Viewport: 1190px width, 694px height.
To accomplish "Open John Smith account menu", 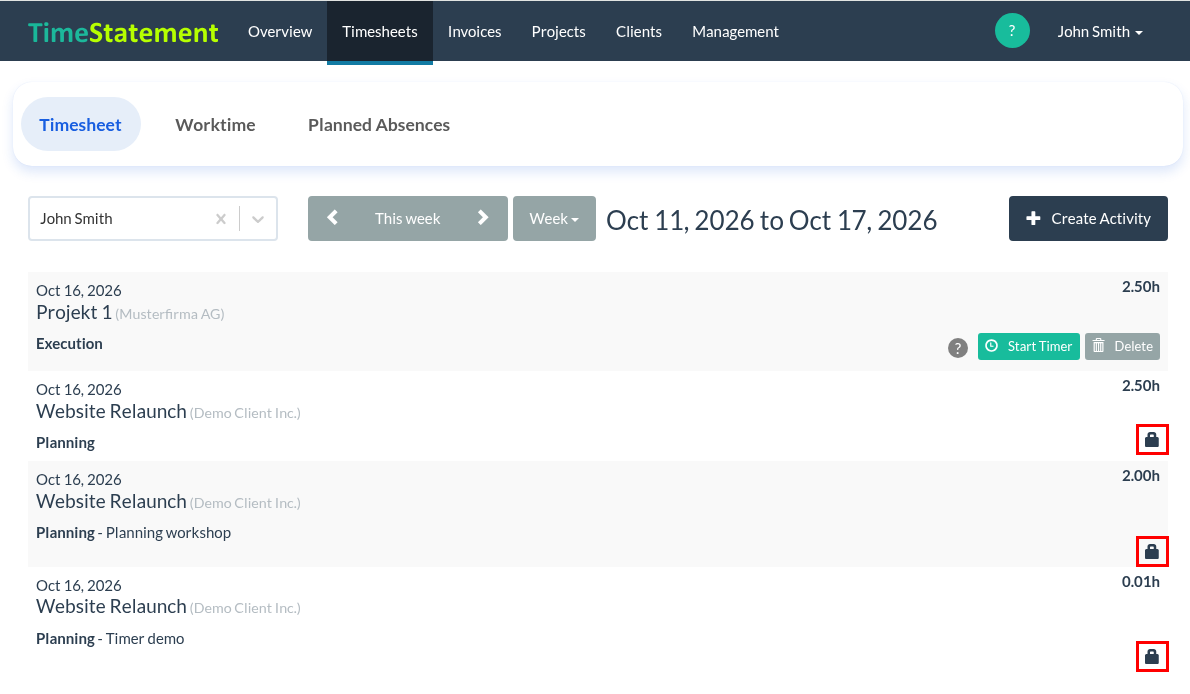I will pos(1100,32).
